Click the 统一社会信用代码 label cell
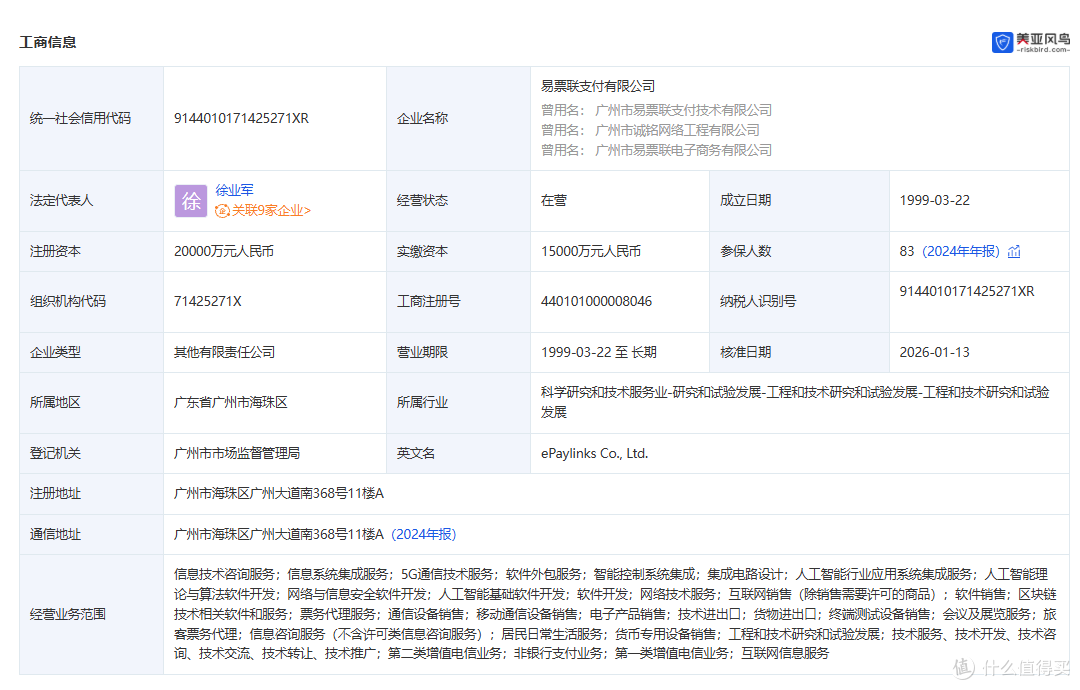 pos(92,118)
